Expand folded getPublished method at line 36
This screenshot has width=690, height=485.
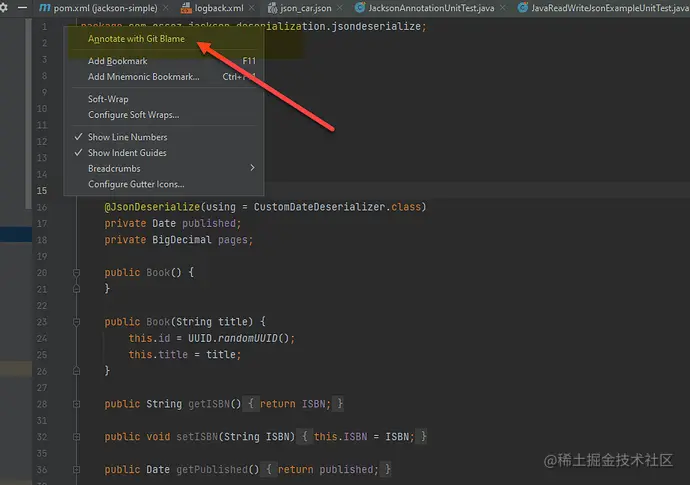point(76,470)
